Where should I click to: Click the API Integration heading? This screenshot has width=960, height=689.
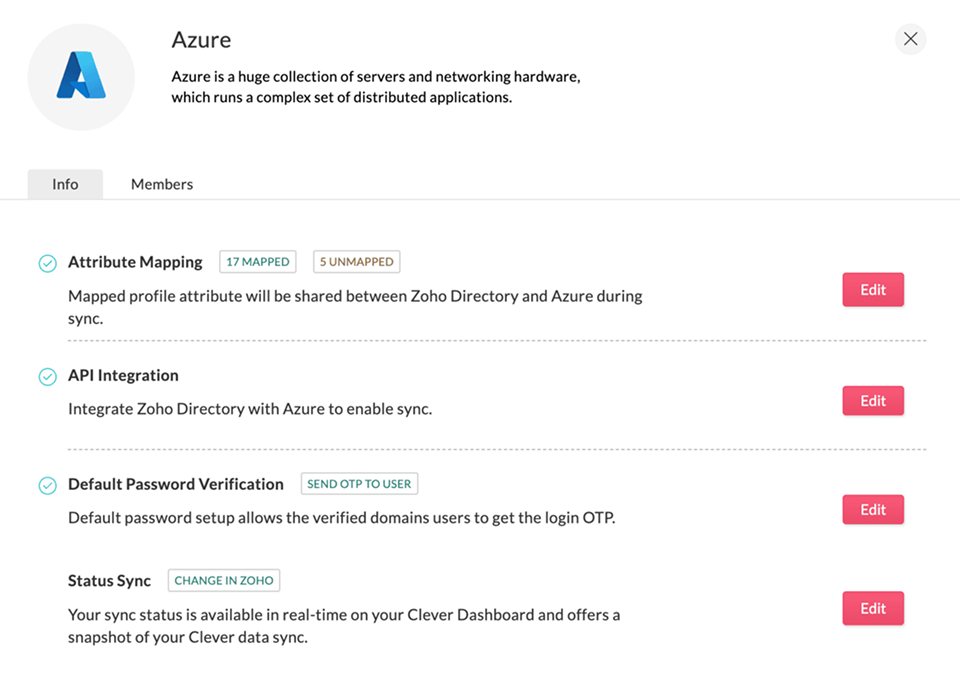(x=123, y=376)
